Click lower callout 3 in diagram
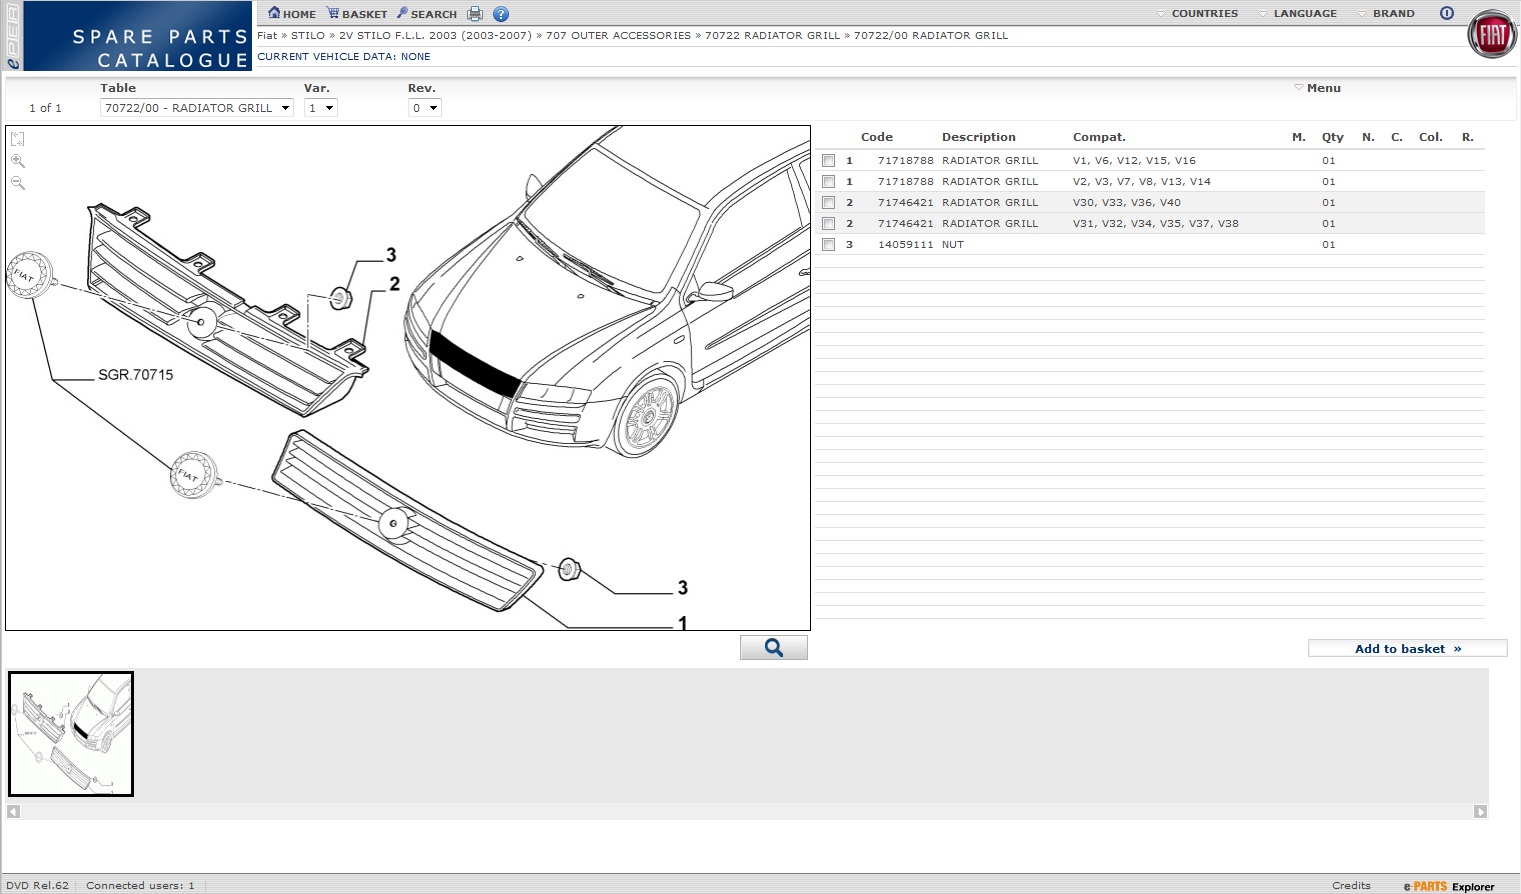Viewport: 1521px width, 894px height. click(682, 587)
